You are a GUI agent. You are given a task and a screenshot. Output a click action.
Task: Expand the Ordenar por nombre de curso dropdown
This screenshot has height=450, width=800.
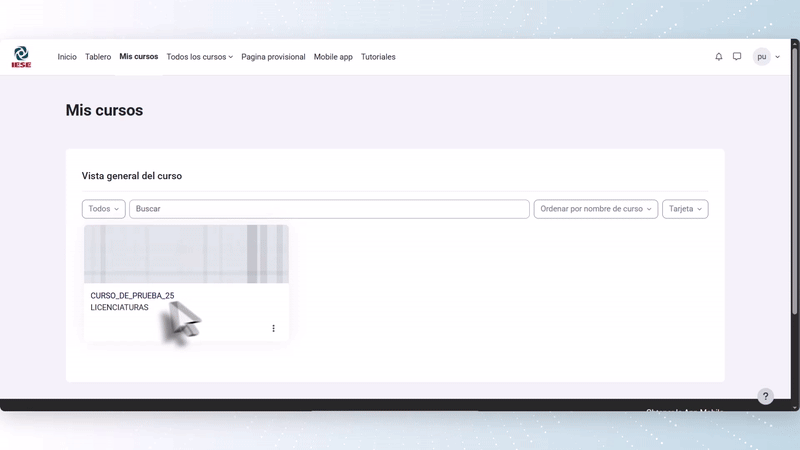(x=595, y=209)
